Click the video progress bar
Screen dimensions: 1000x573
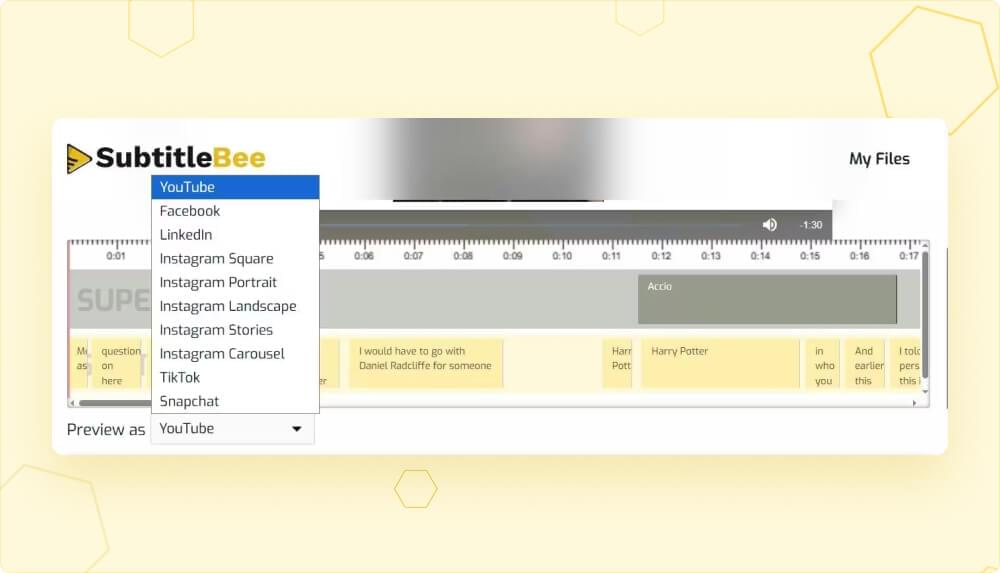540,225
